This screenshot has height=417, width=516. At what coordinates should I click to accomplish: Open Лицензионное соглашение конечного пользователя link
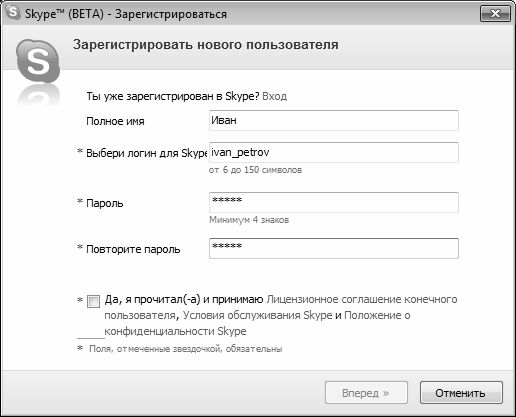(x=280, y=307)
